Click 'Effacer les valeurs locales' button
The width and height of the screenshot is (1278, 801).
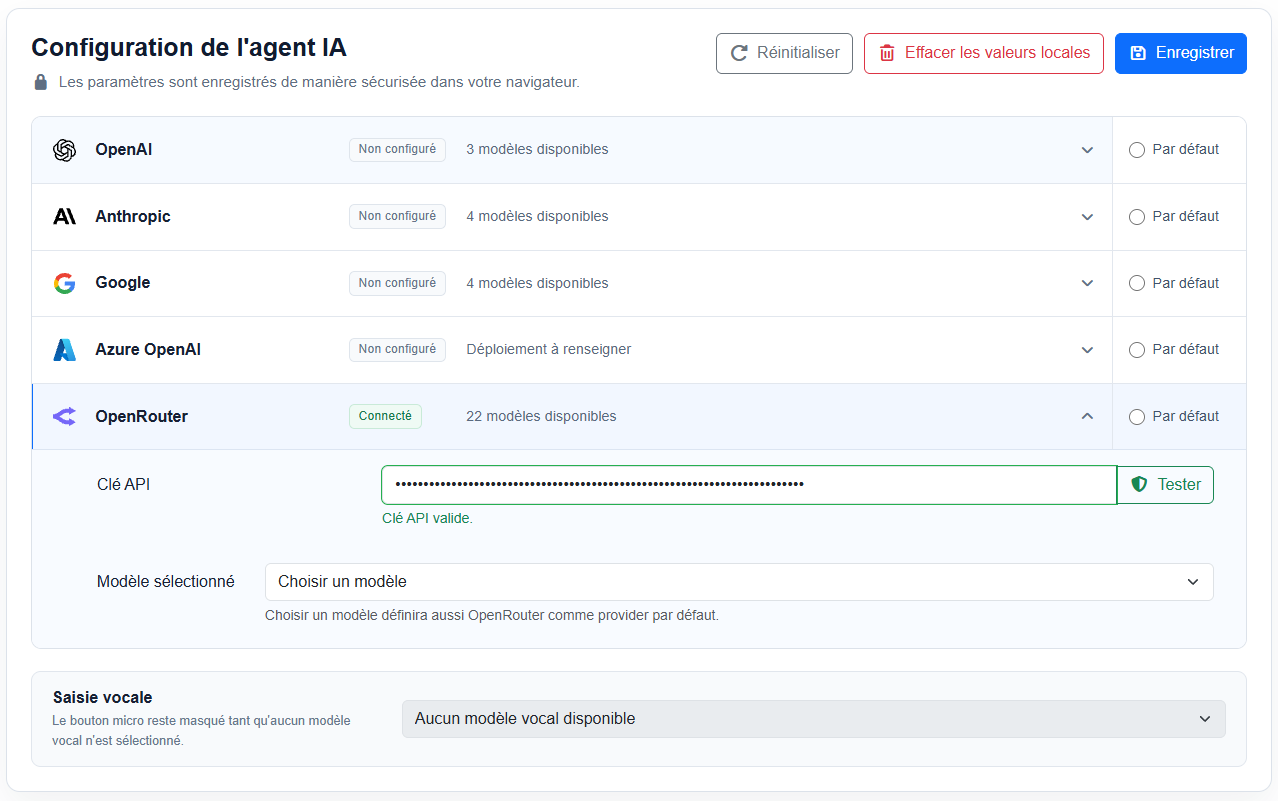coord(984,53)
